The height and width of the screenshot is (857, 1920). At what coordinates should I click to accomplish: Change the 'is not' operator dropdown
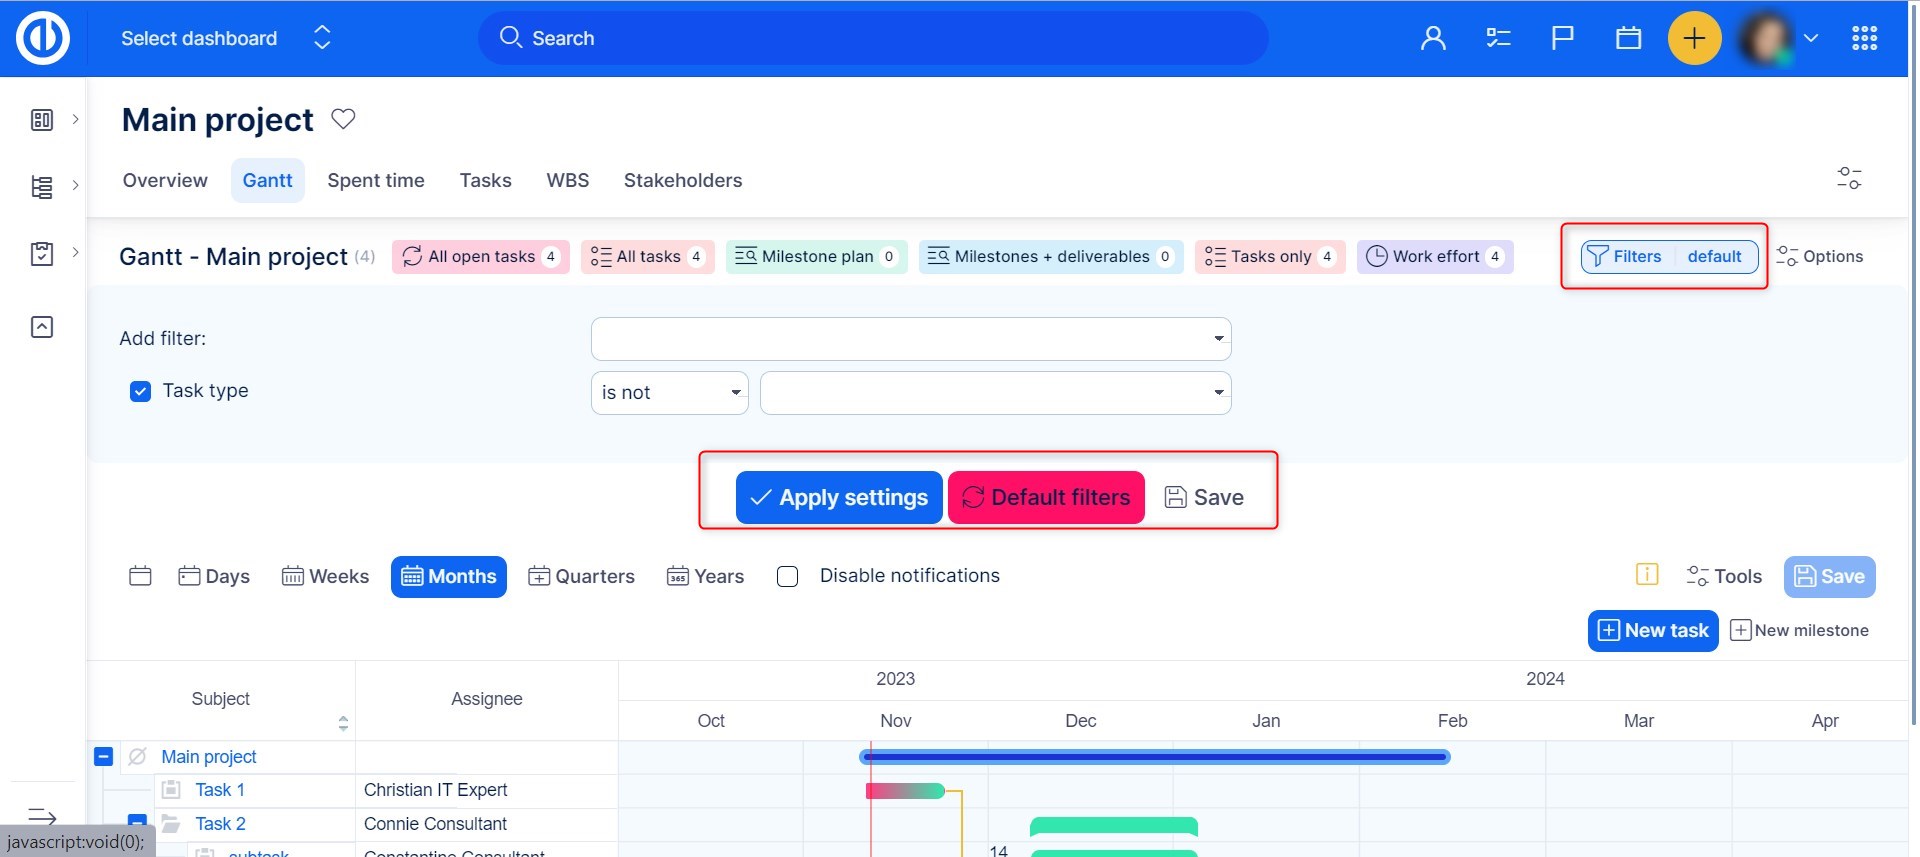(x=669, y=393)
